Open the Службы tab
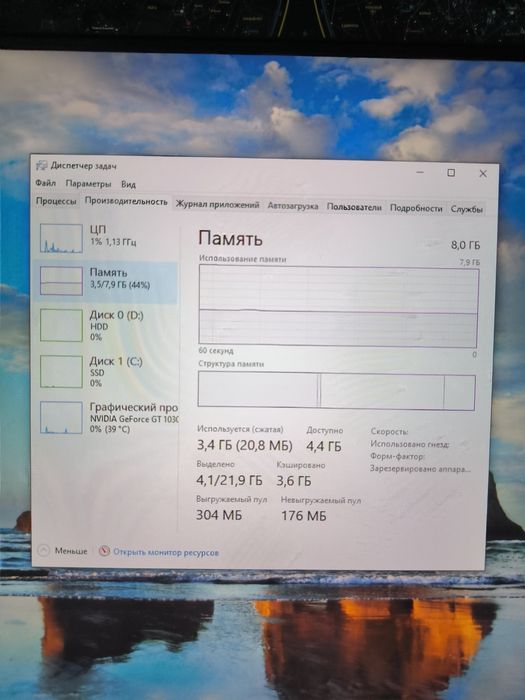525x700 pixels. tap(467, 209)
